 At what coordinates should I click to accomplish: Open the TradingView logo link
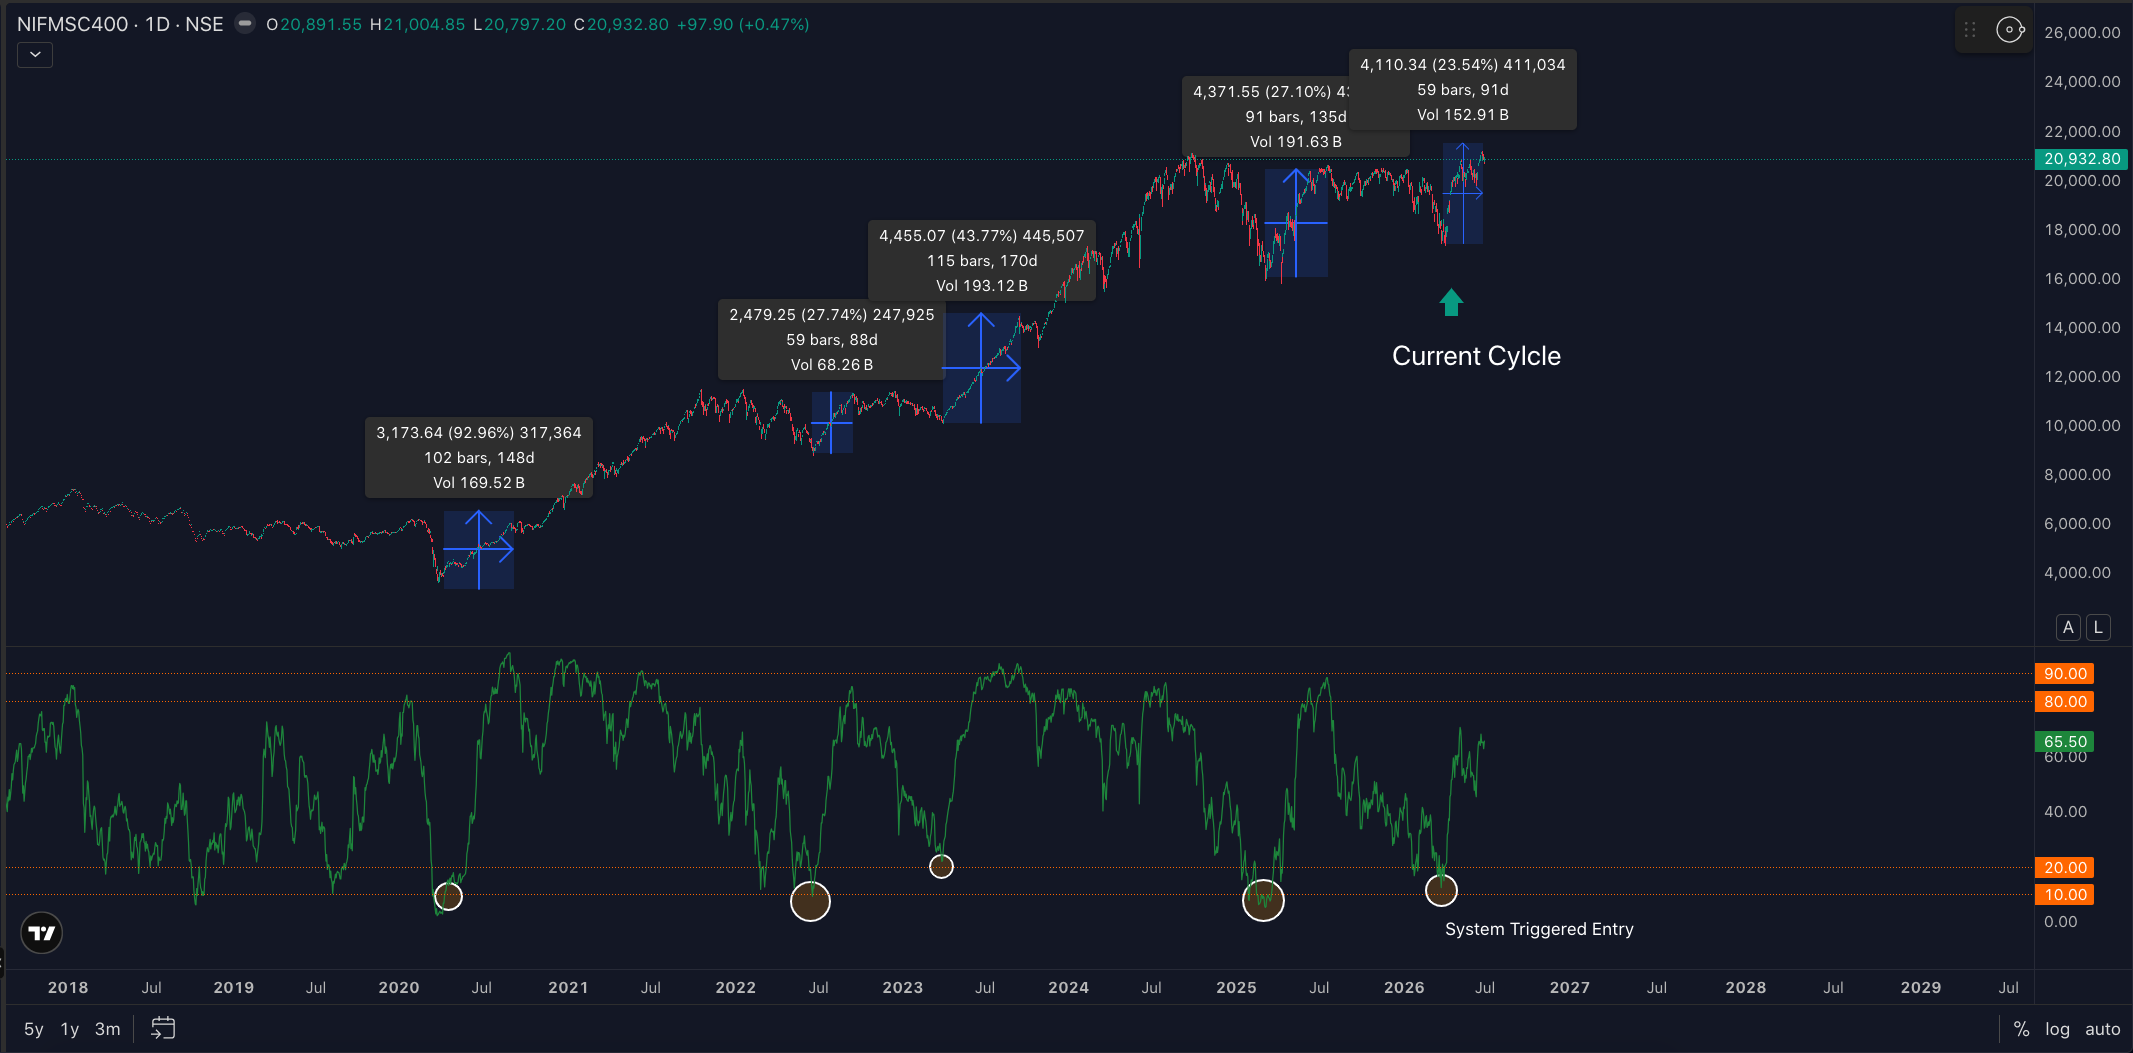coord(42,933)
